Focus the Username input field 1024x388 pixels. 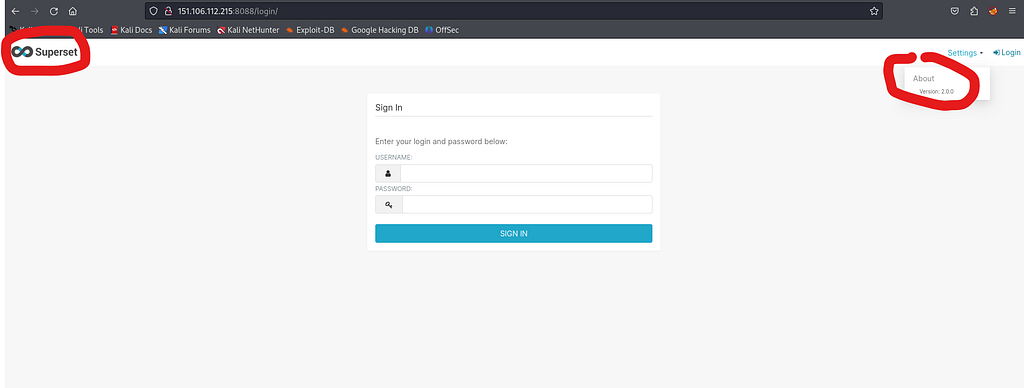coord(526,174)
